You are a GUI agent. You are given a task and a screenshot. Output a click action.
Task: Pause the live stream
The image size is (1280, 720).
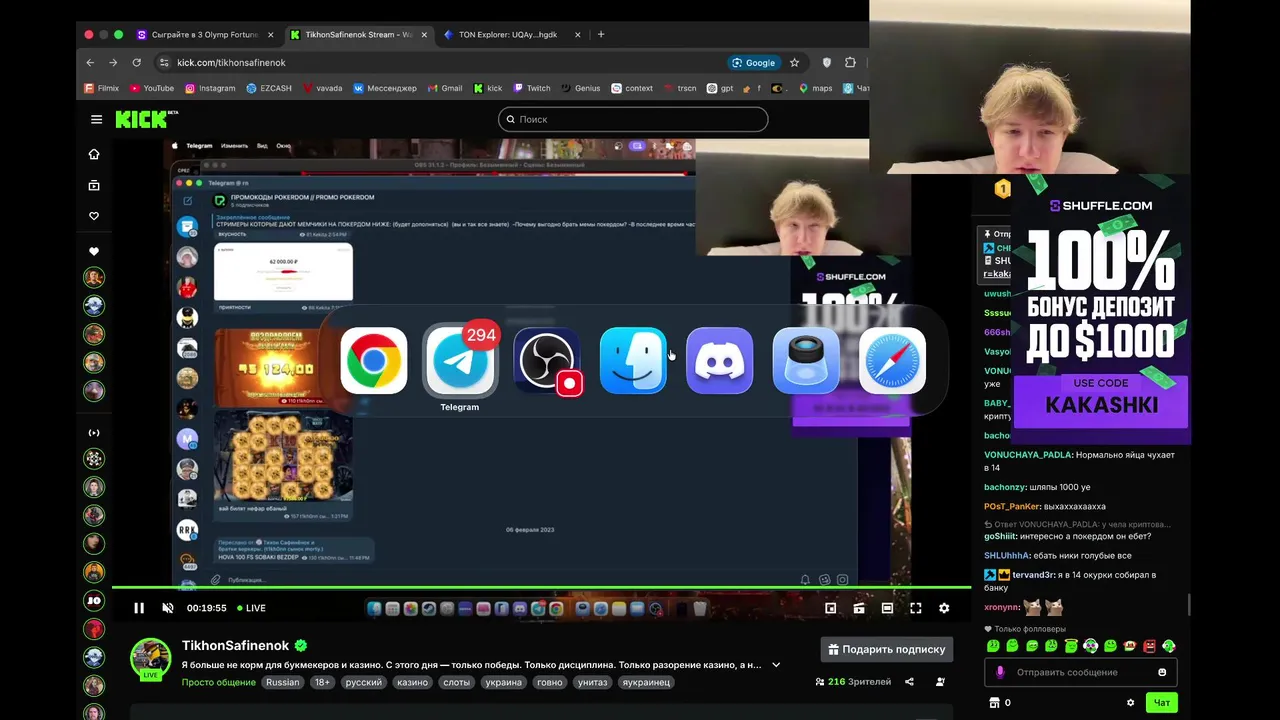[139, 608]
